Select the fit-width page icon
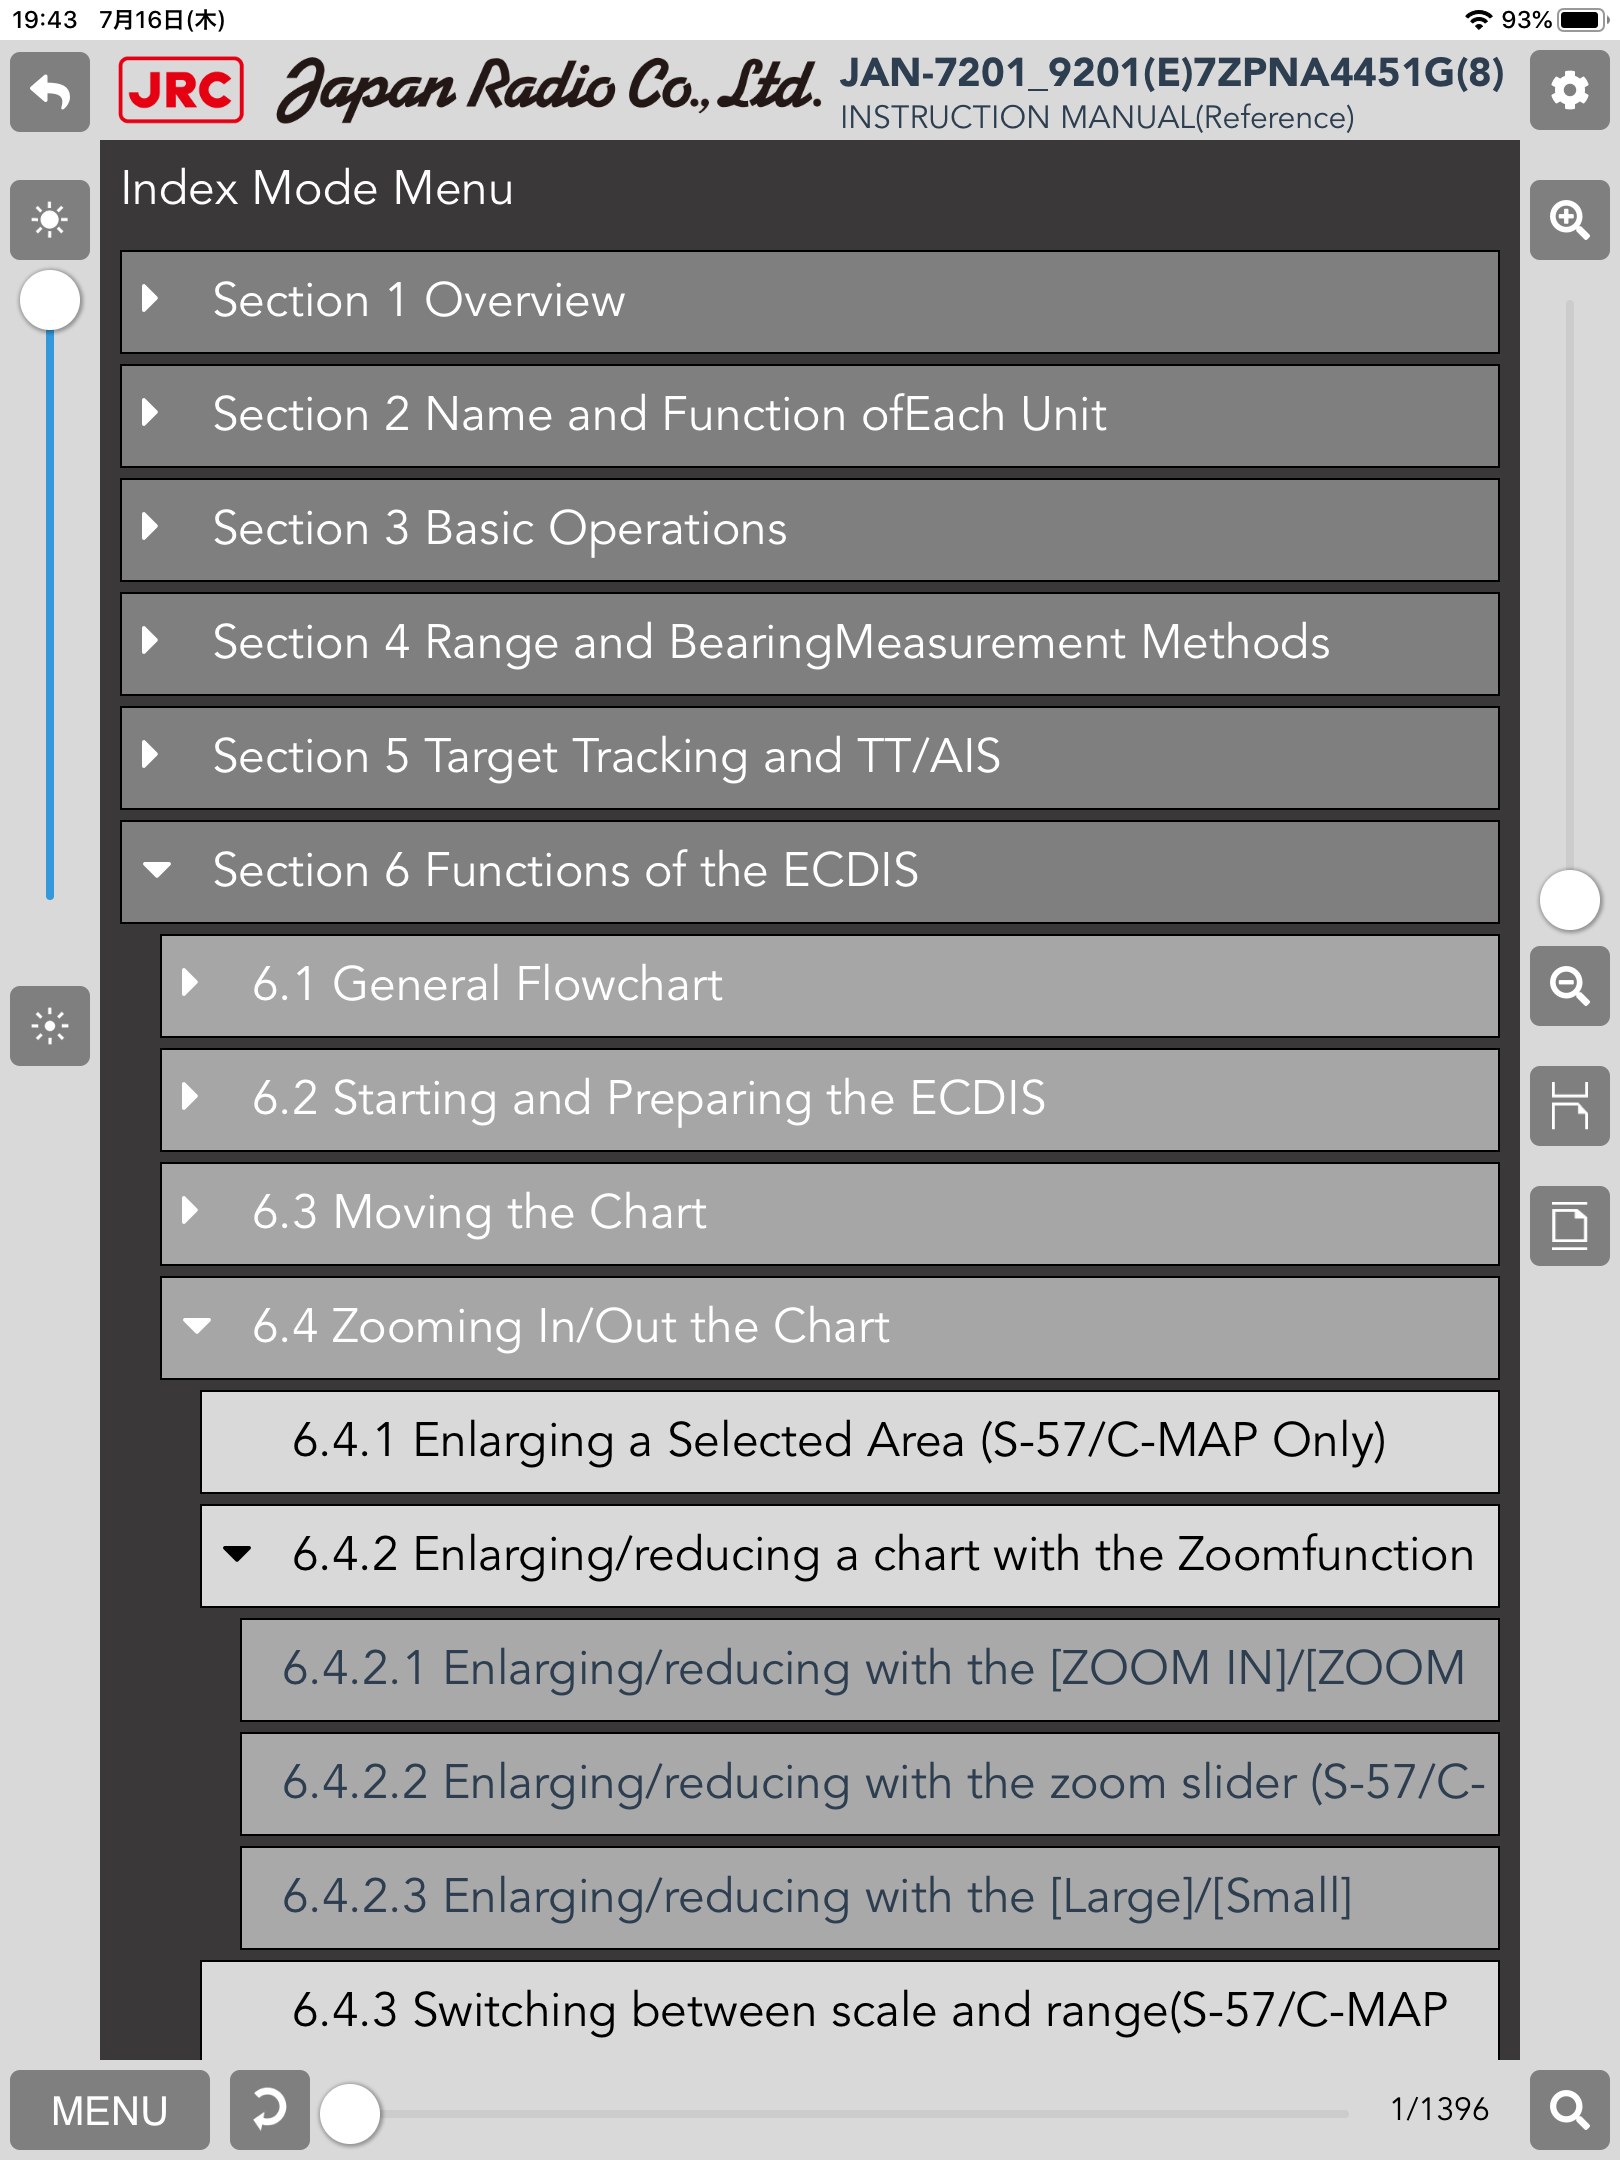 1569,1106
